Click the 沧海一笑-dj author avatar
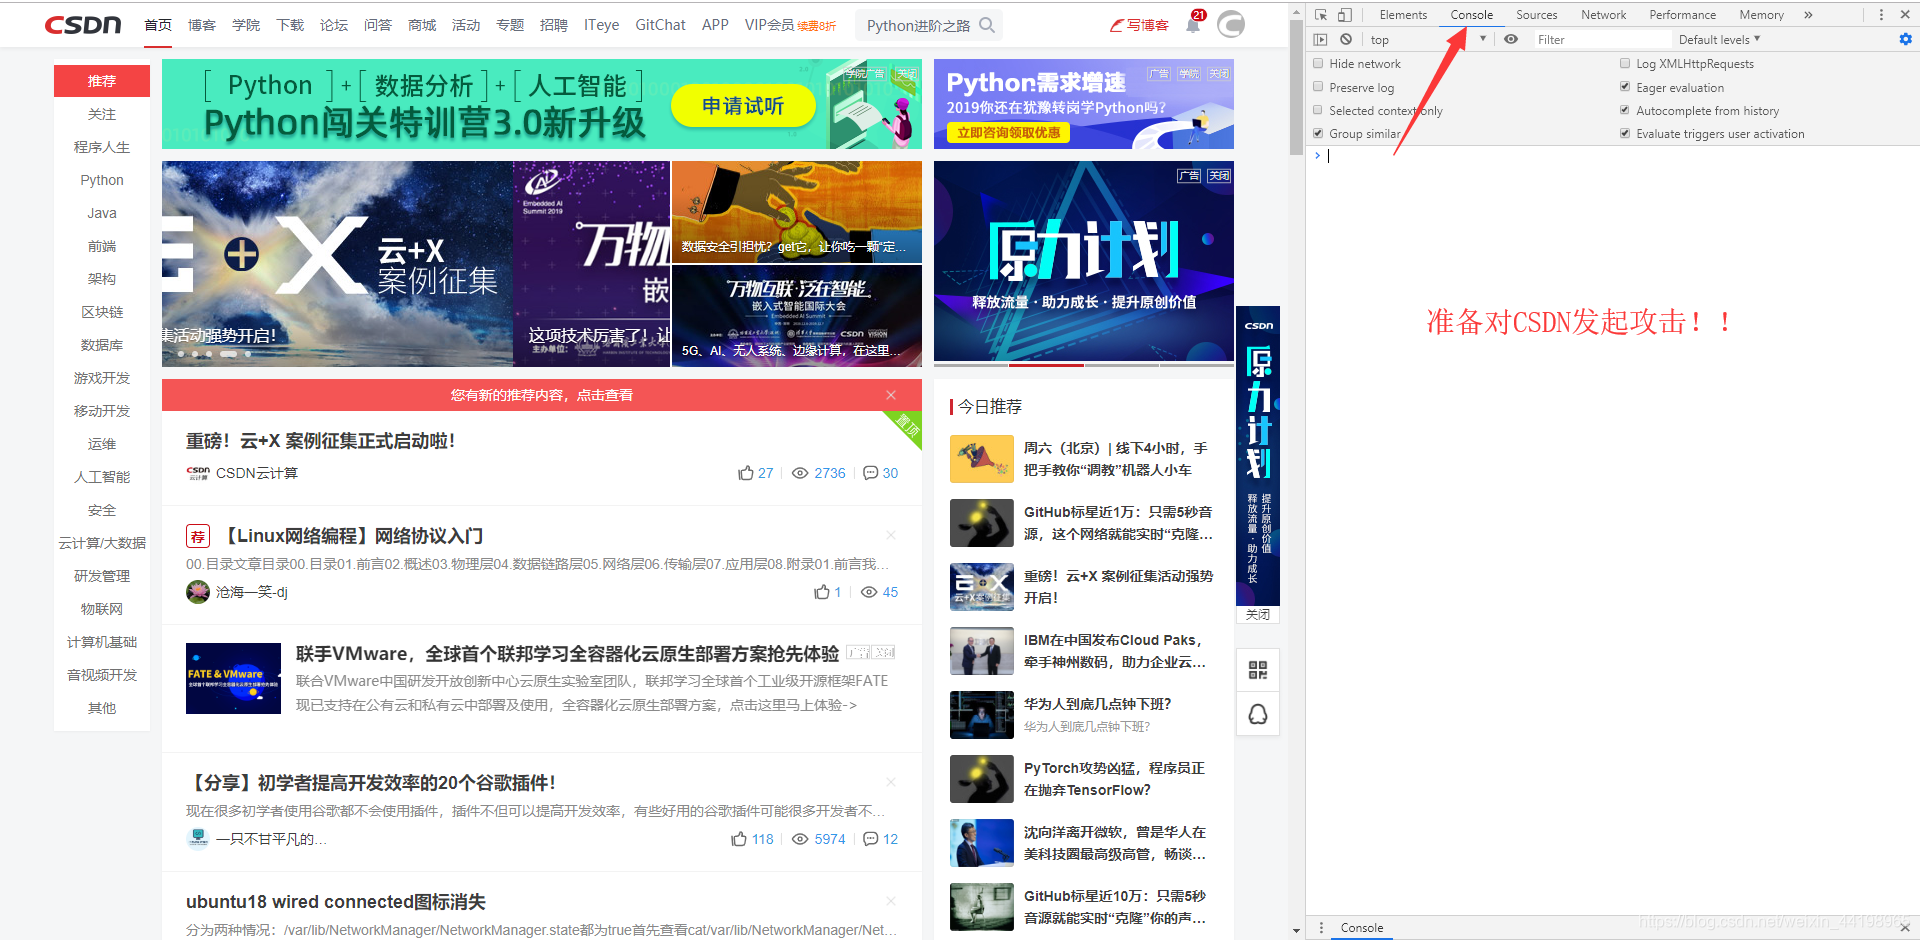Viewport: 1920px width, 940px height. click(x=198, y=592)
